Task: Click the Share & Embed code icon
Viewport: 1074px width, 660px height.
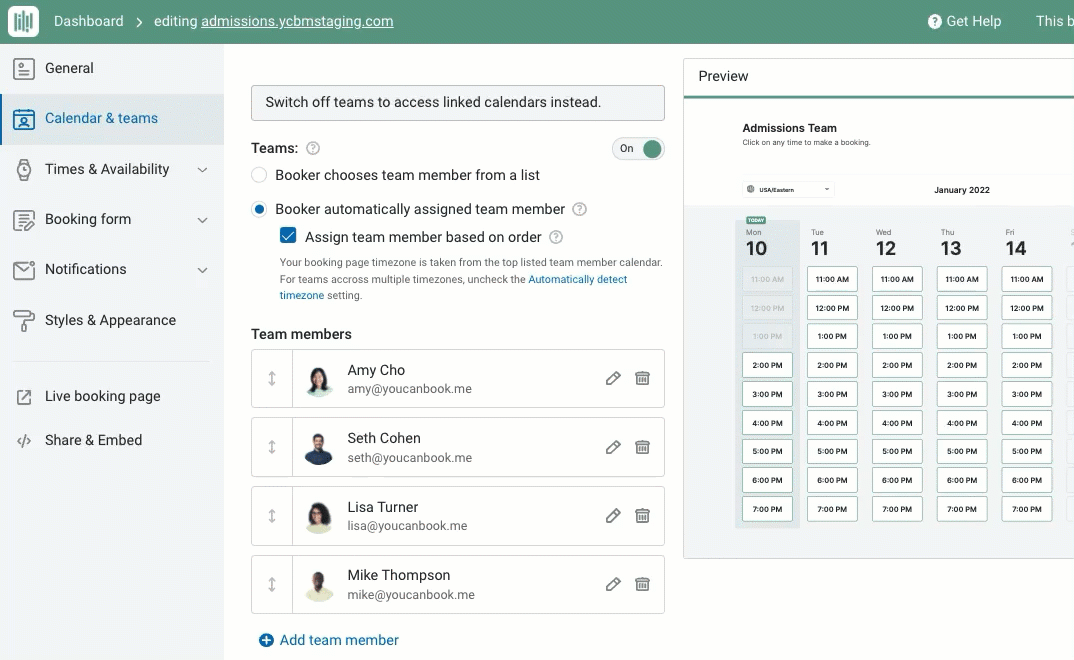Action: (24, 441)
